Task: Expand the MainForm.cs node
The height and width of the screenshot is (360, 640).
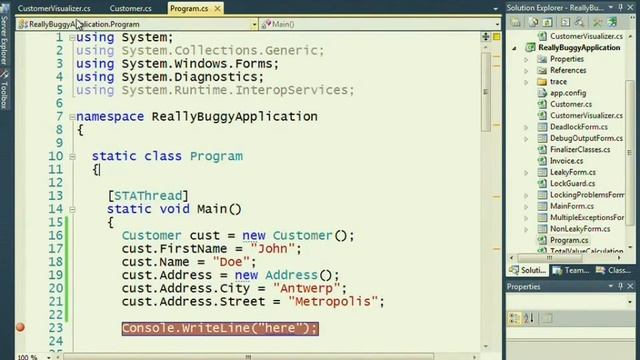Action: [x=526, y=207]
